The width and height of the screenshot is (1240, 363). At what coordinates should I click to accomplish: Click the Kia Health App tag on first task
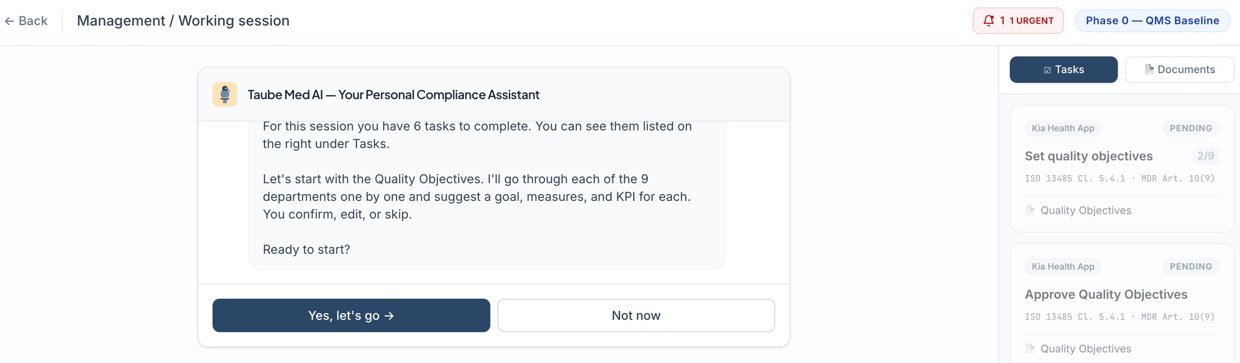(1063, 128)
